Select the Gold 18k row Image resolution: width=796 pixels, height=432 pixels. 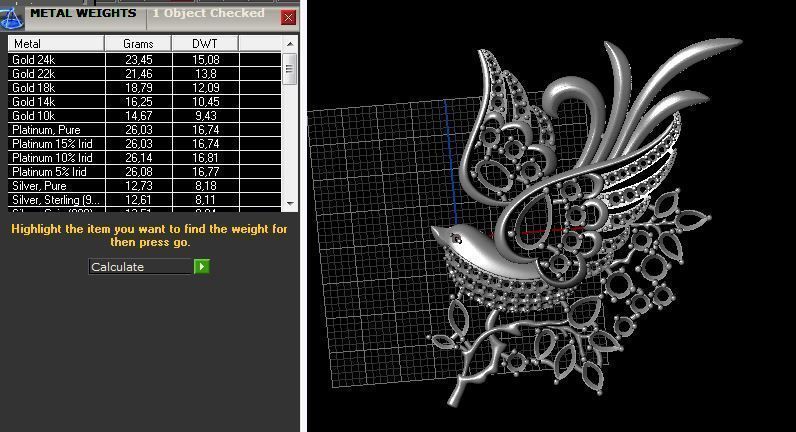tap(145, 88)
